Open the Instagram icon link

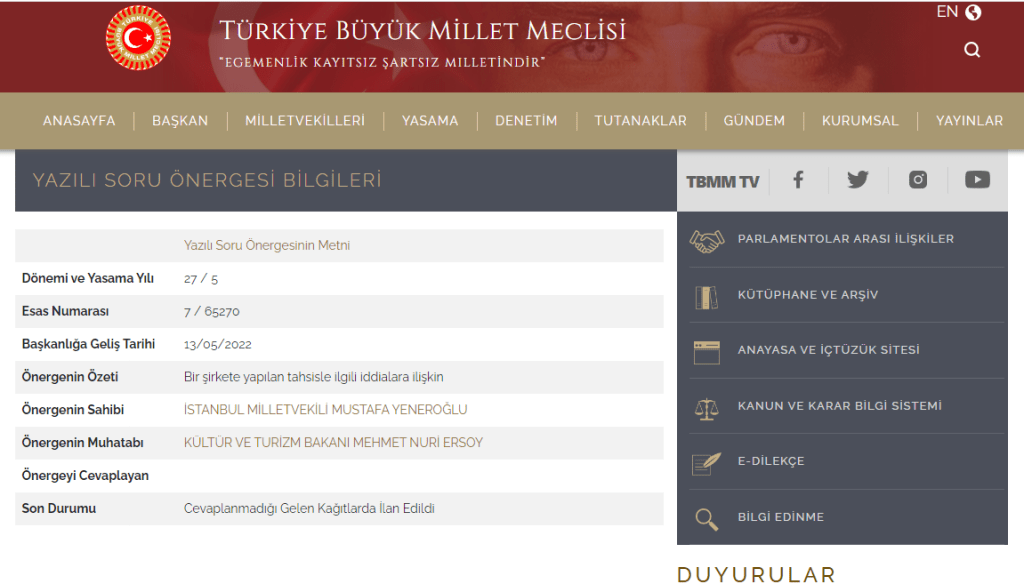[x=917, y=180]
